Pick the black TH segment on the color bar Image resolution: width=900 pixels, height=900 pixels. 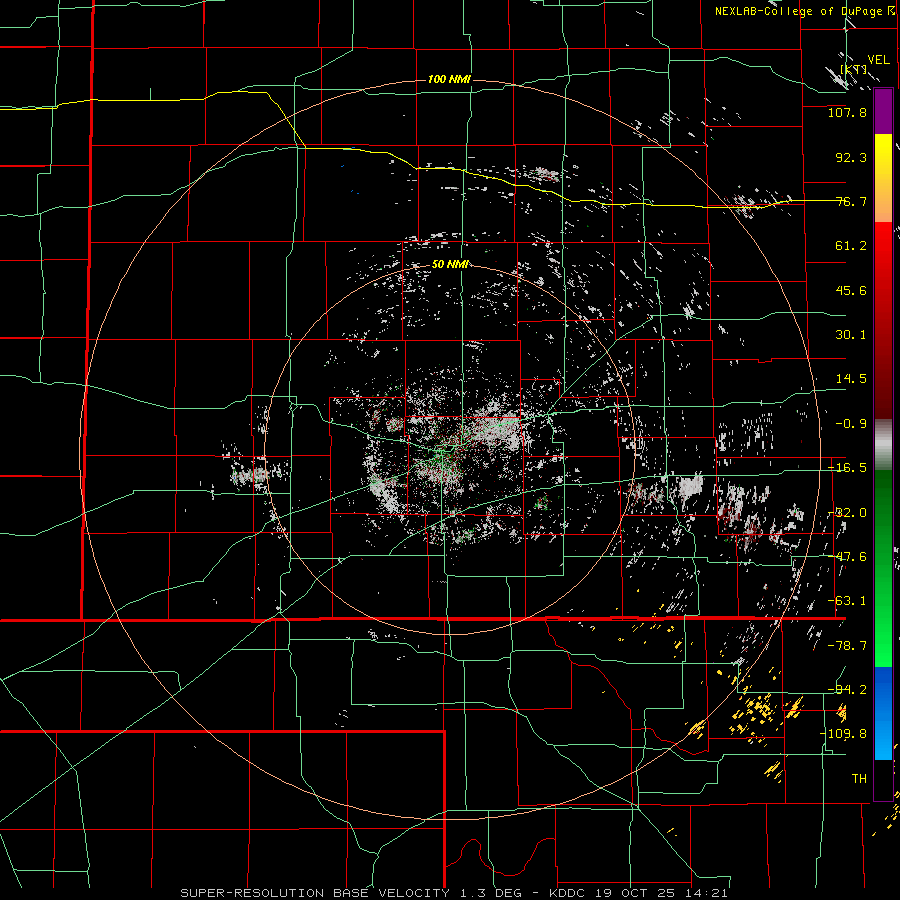pos(883,780)
